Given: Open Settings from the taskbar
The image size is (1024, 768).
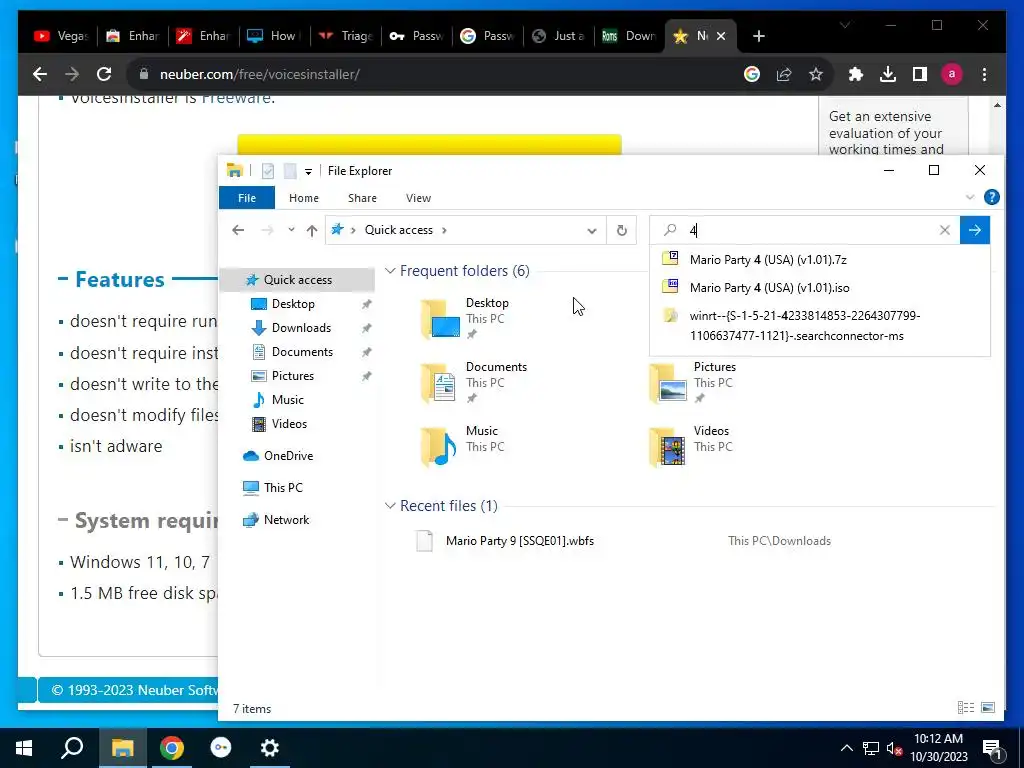Looking at the screenshot, I should tap(270, 748).
